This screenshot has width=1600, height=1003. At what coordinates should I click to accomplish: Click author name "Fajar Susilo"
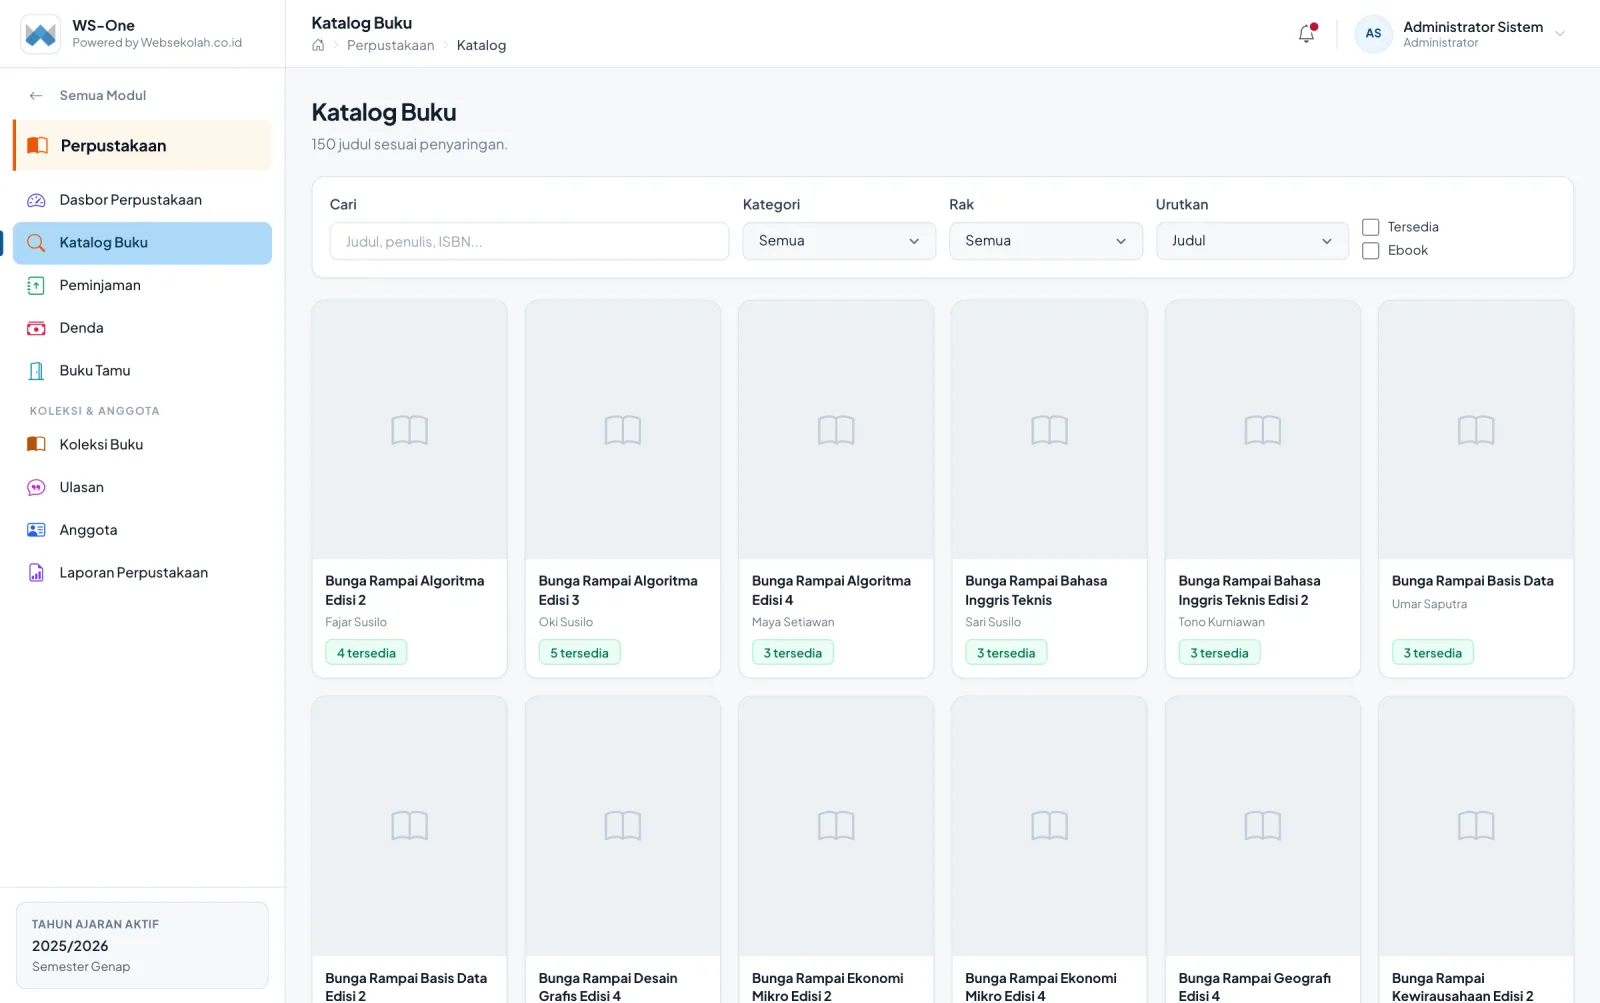click(x=356, y=622)
